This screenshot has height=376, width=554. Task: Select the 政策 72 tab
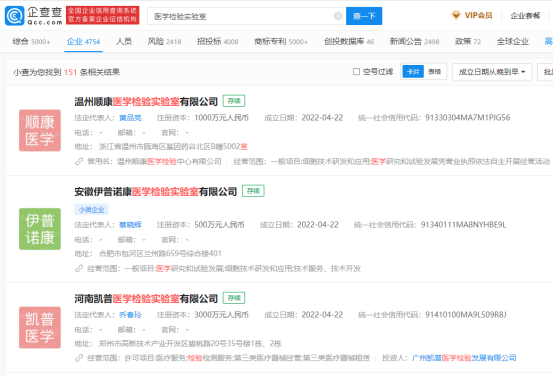(x=468, y=42)
